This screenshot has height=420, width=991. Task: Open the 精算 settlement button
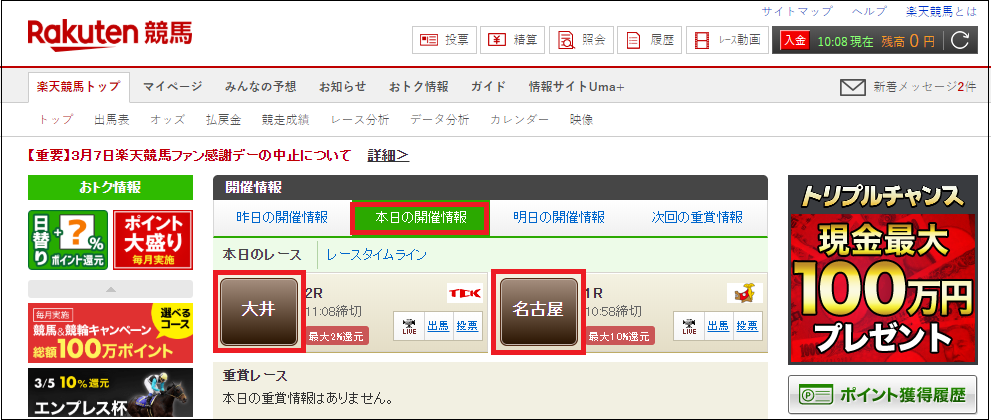coord(513,40)
